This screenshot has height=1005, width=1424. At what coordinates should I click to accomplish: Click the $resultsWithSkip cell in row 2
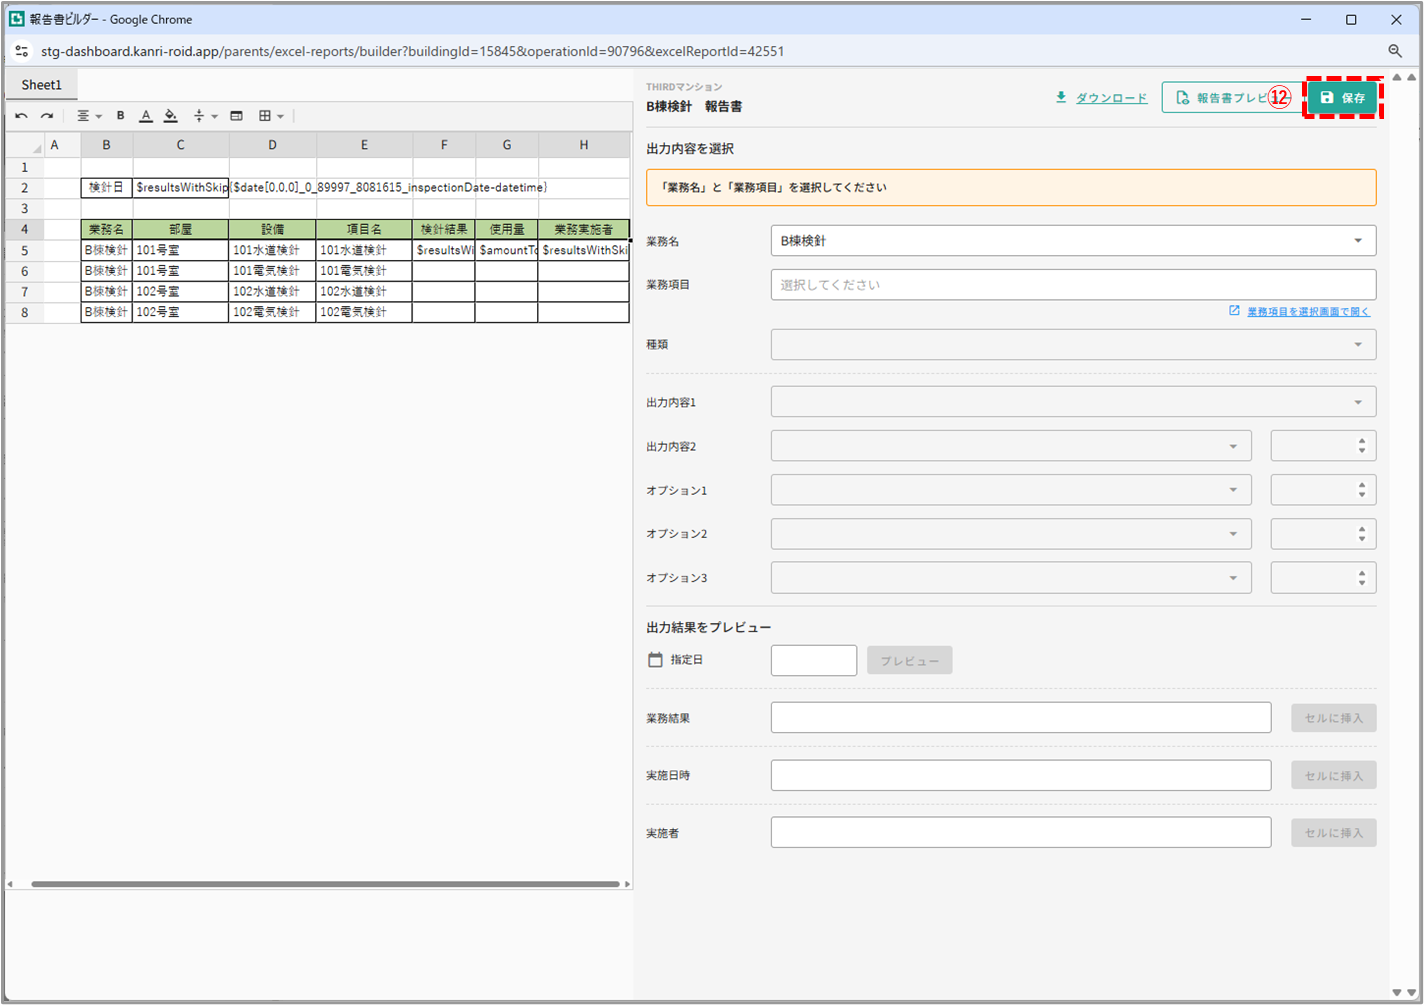(181, 188)
